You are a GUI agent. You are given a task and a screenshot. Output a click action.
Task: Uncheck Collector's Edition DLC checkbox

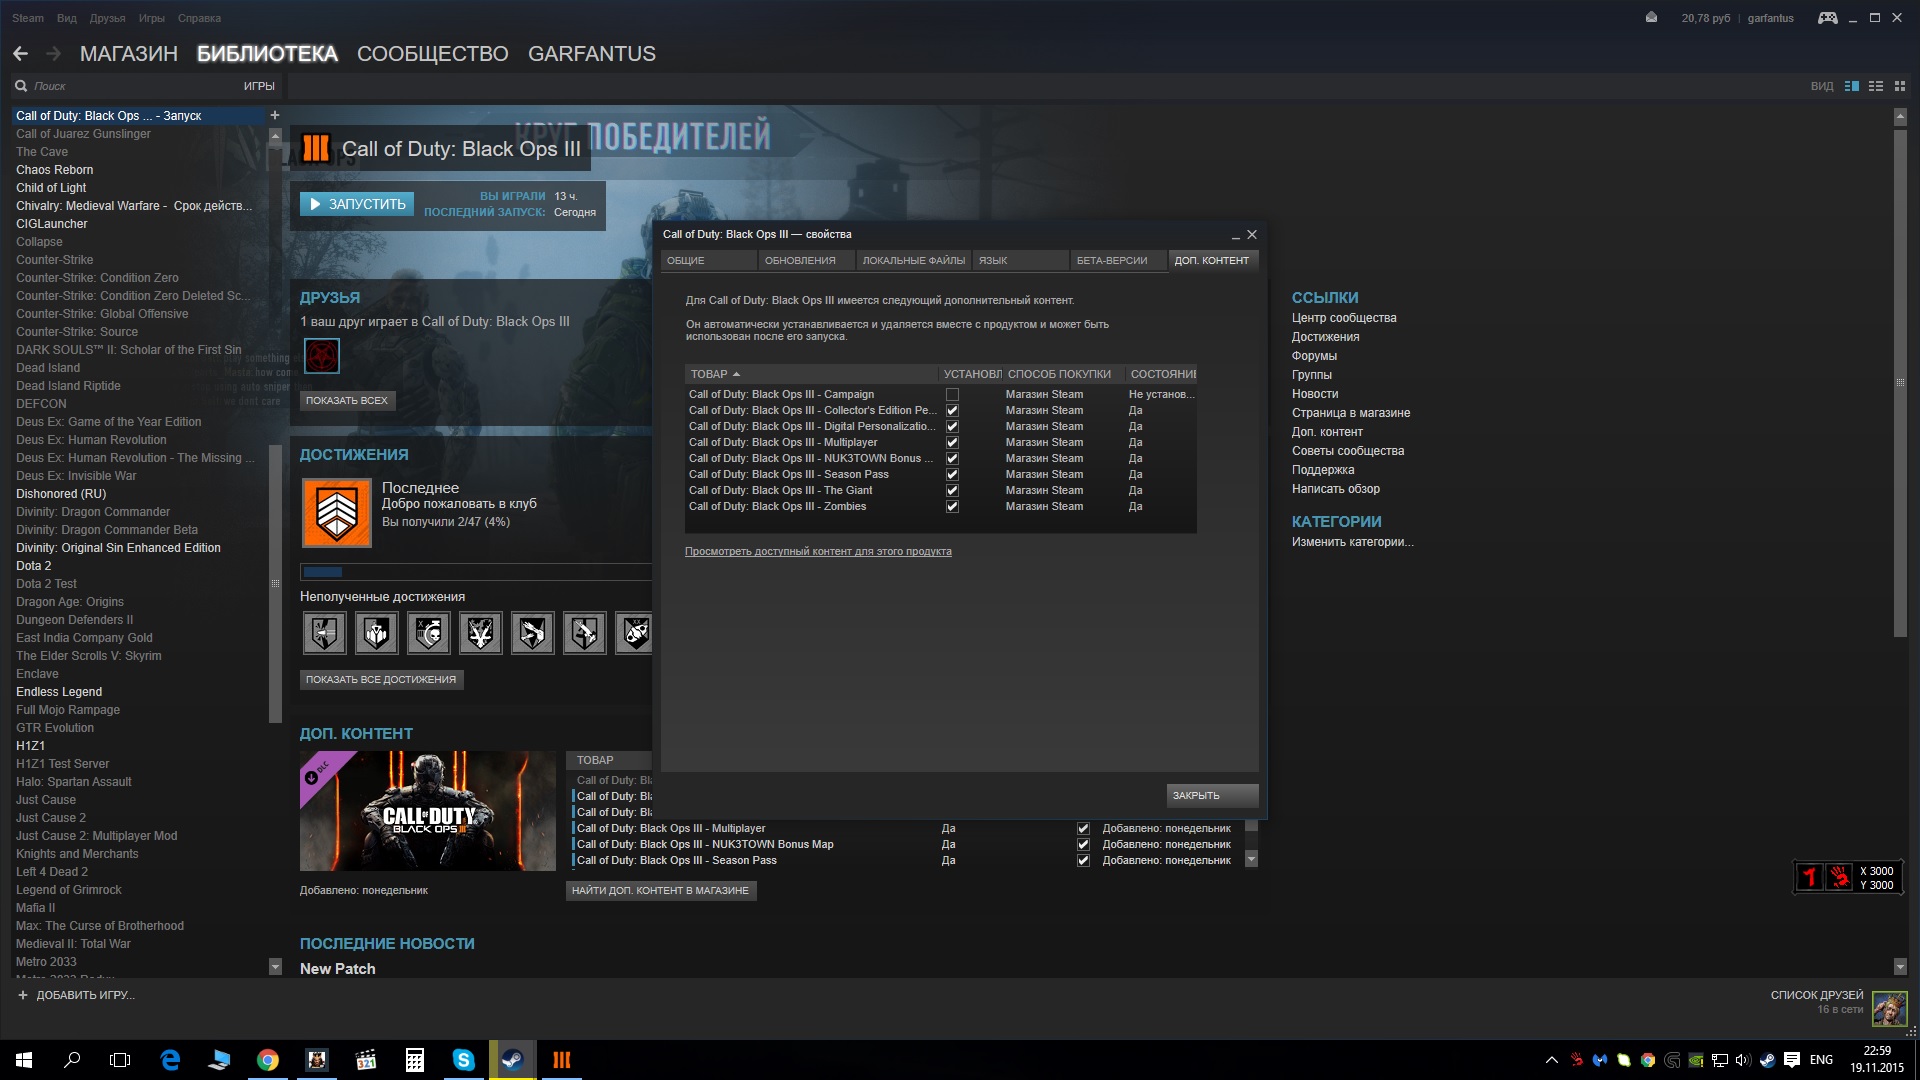pyautogui.click(x=952, y=411)
